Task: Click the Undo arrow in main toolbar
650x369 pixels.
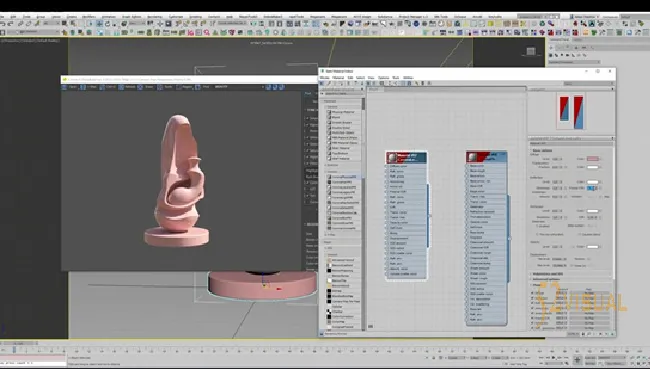Action: (x=3, y=24)
